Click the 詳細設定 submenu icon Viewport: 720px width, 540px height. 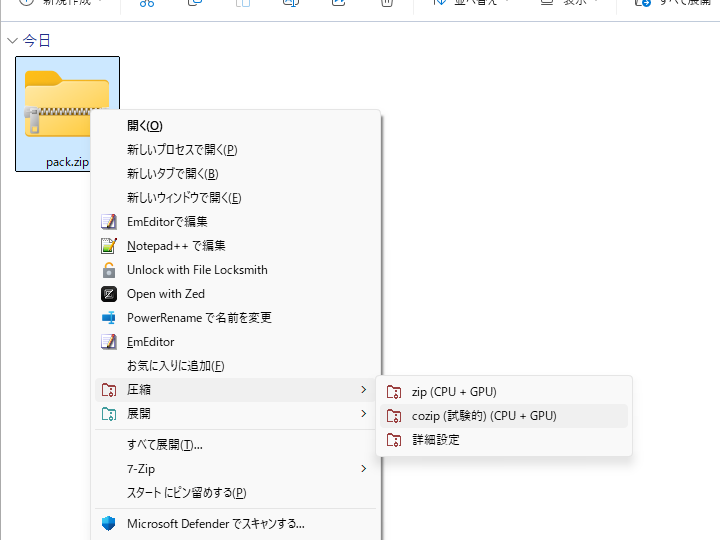[394, 440]
